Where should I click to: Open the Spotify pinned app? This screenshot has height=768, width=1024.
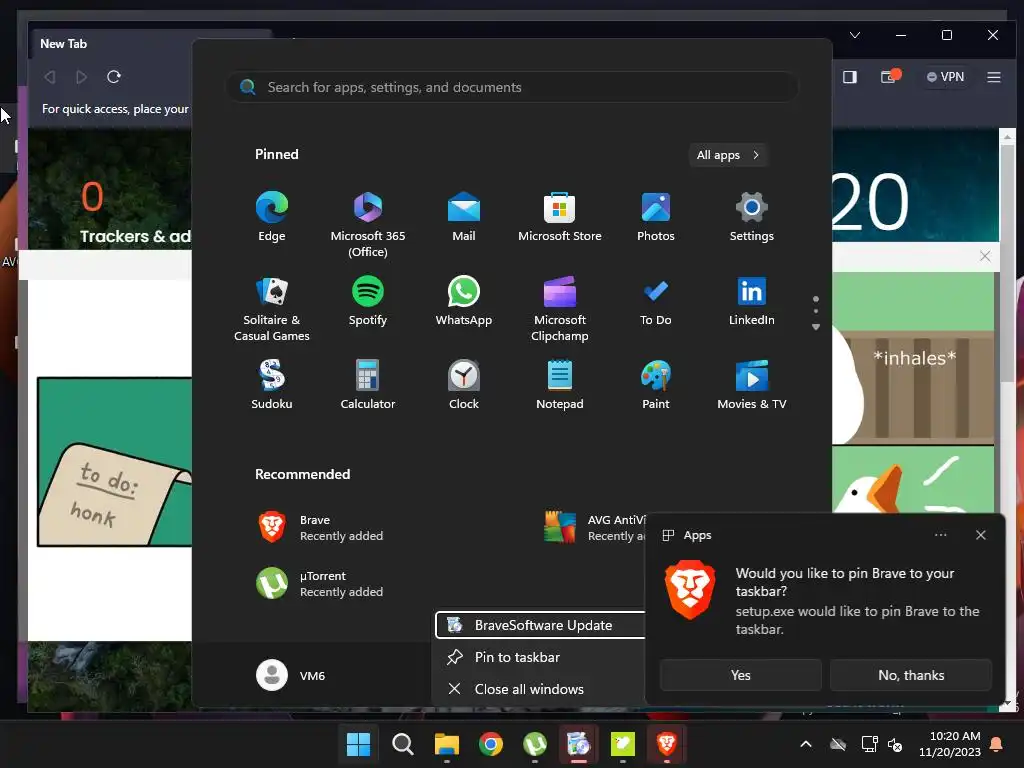click(x=368, y=301)
